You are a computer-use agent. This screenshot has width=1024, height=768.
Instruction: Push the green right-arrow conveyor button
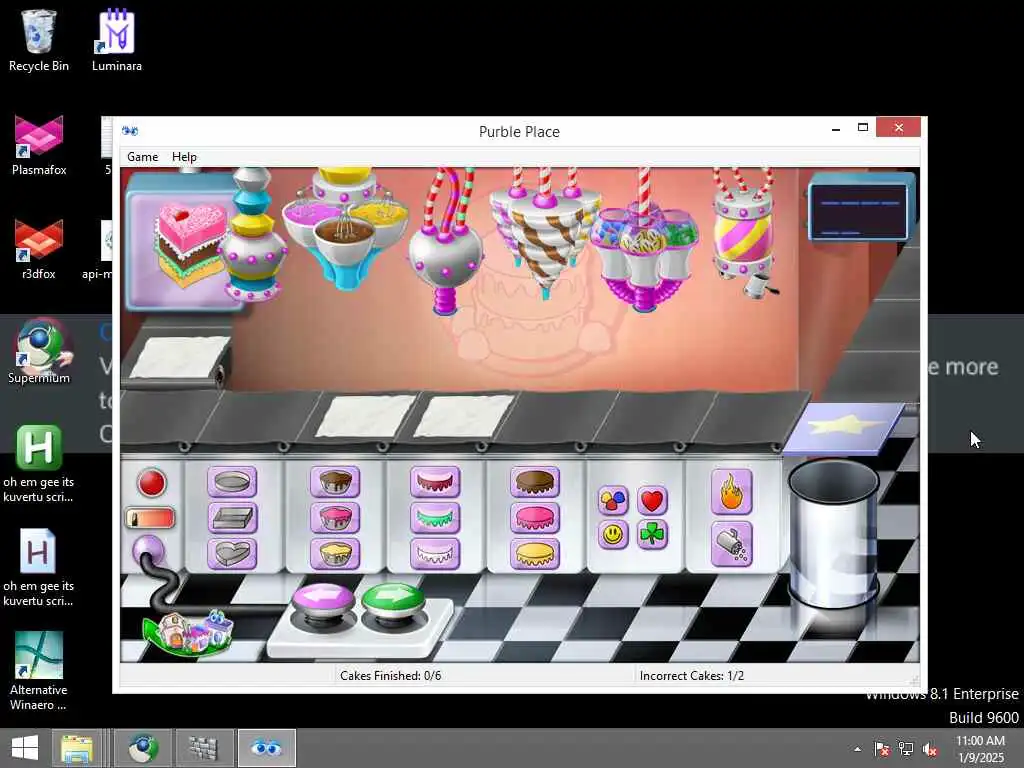coord(393,601)
